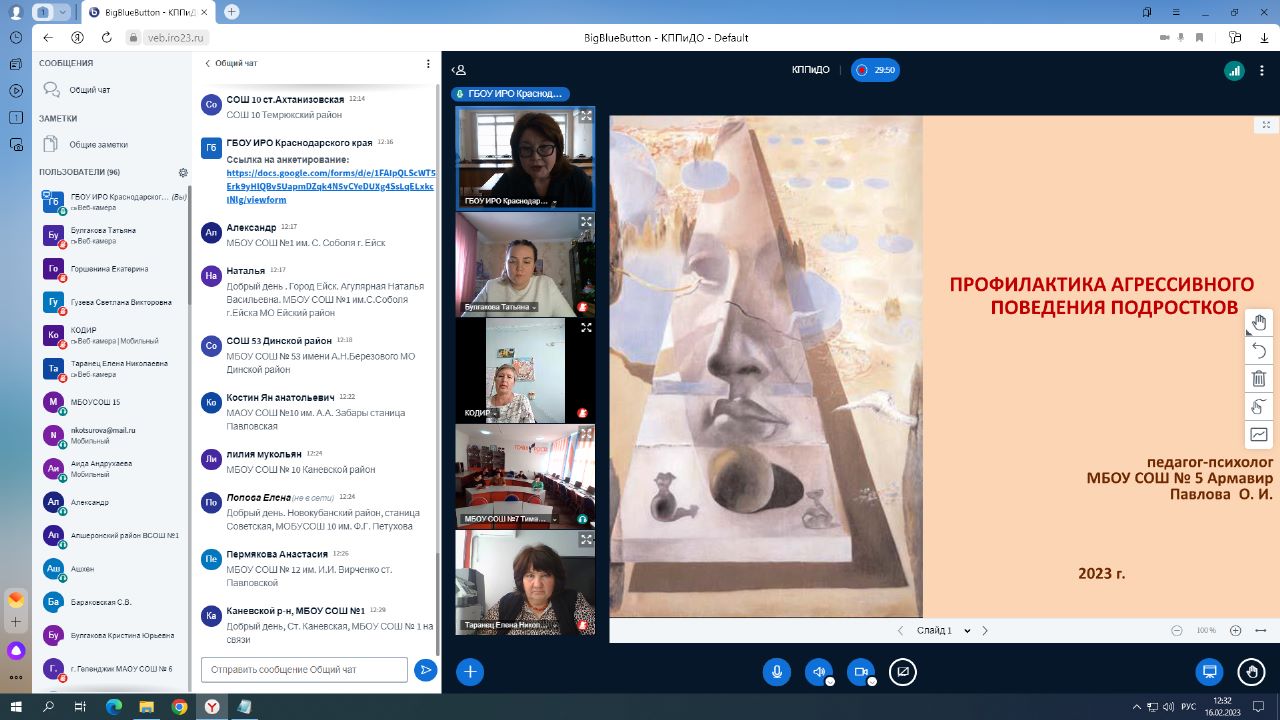Go to the next slide
Image resolution: width=1280 pixels, height=720 pixels.
pyautogui.click(x=985, y=631)
